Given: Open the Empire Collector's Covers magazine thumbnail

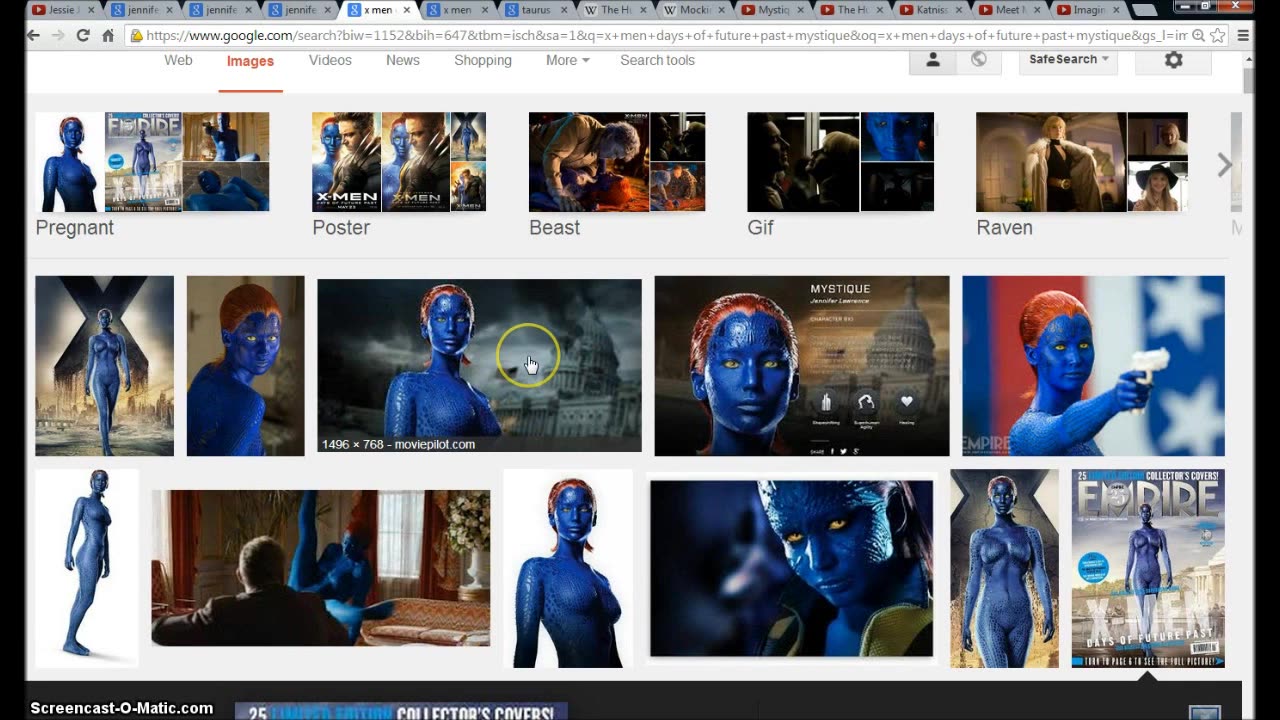Looking at the screenshot, I should [x=1148, y=568].
